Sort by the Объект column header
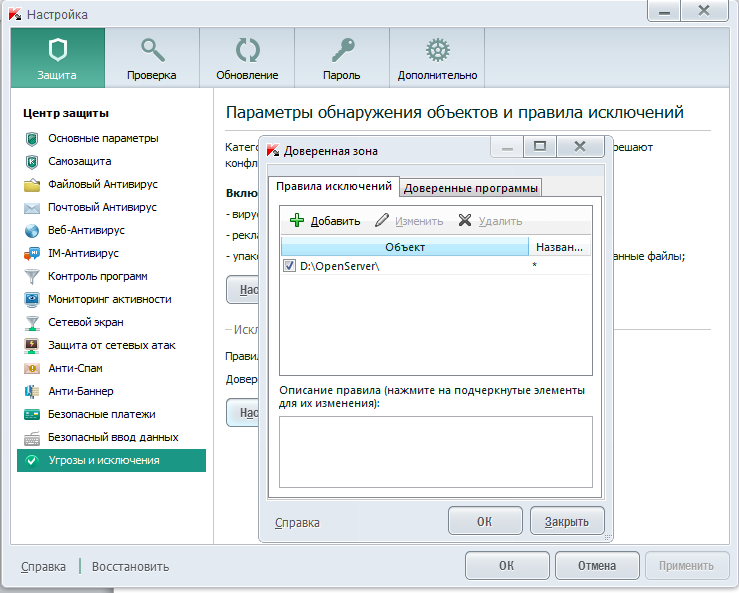 coord(405,247)
